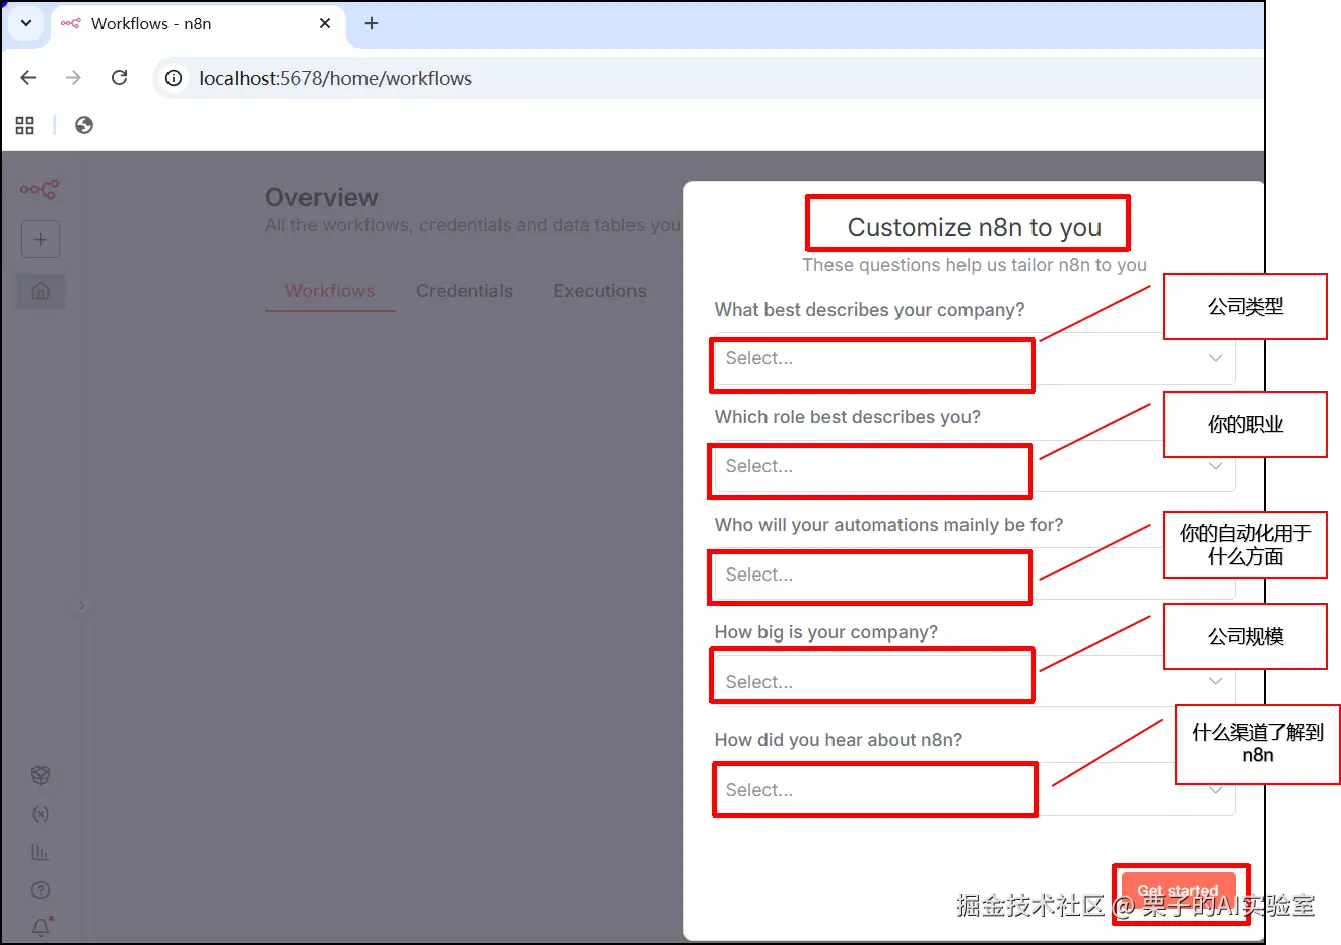The image size is (1341, 945).
Task: Close the Workflows - n8n tab
Action: pyautogui.click(x=325, y=23)
